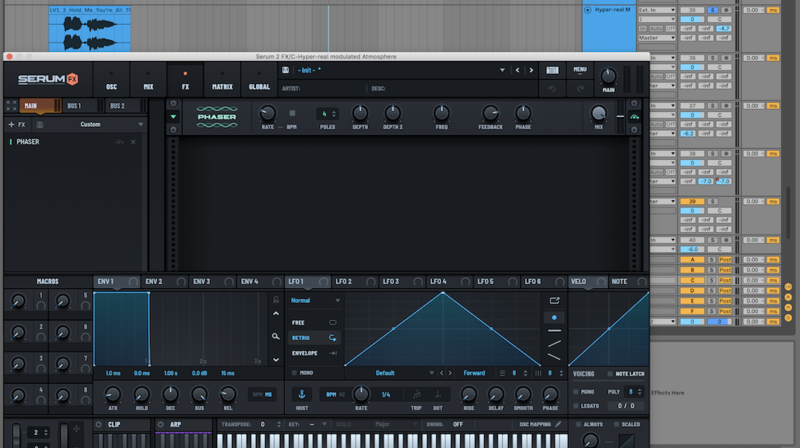This screenshot has height=448, width=800.
Task: Click the MENU button
Action: coord(580,71)
